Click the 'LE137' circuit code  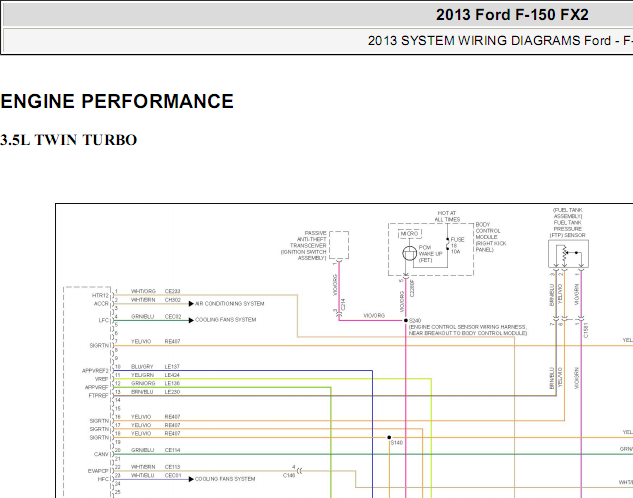pos(172,366)
